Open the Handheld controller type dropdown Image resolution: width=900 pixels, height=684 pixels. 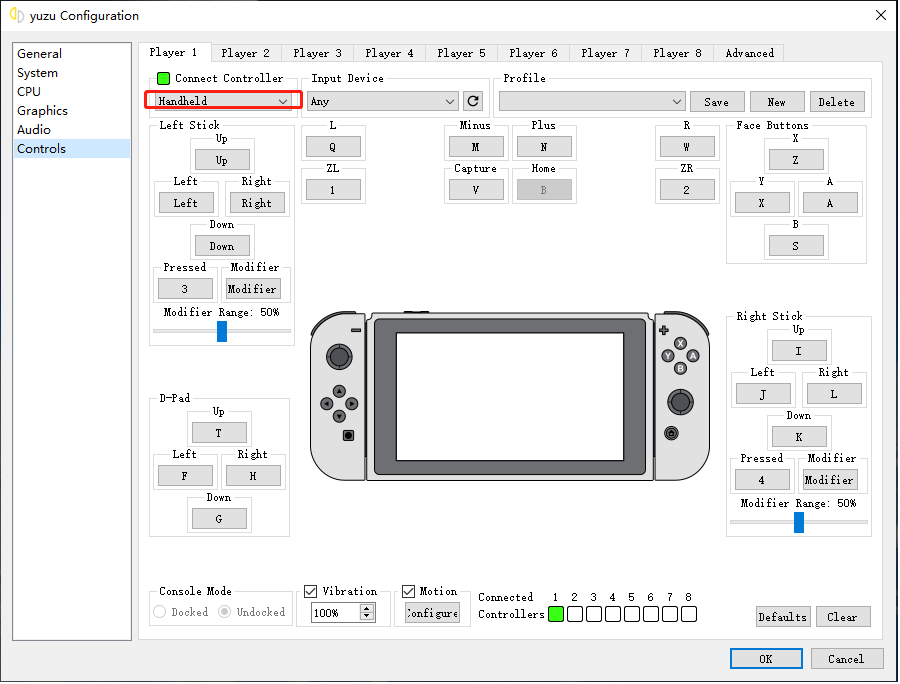(223, 101)
